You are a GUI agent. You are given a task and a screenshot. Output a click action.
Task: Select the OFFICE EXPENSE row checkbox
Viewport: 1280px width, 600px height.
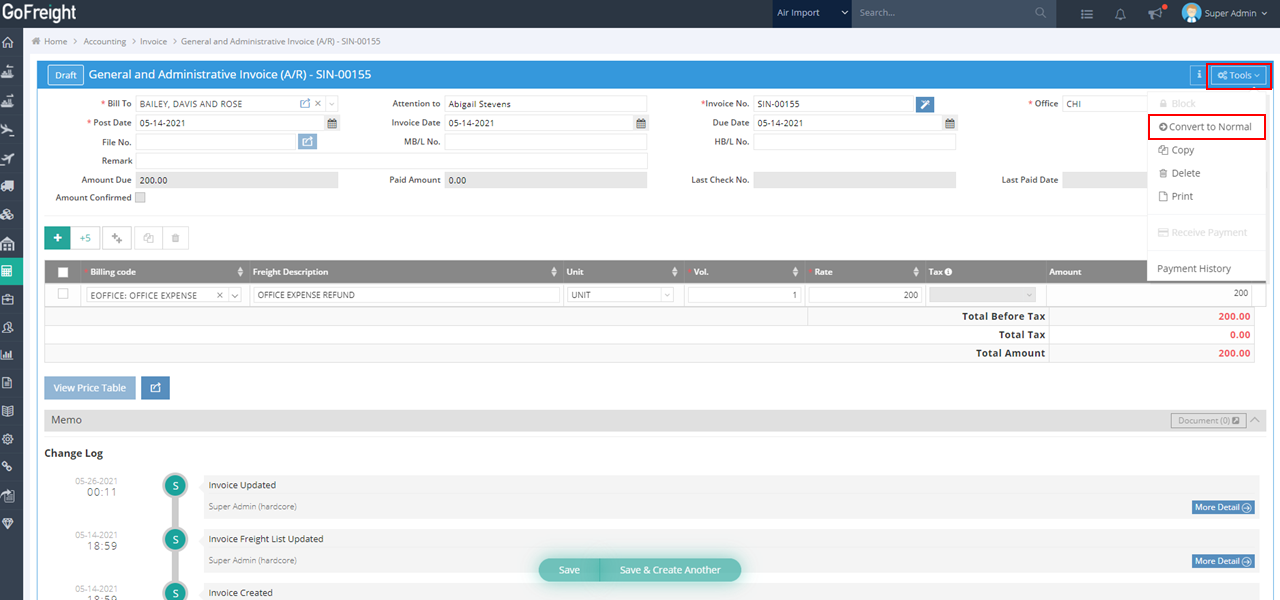click(63, 294)
